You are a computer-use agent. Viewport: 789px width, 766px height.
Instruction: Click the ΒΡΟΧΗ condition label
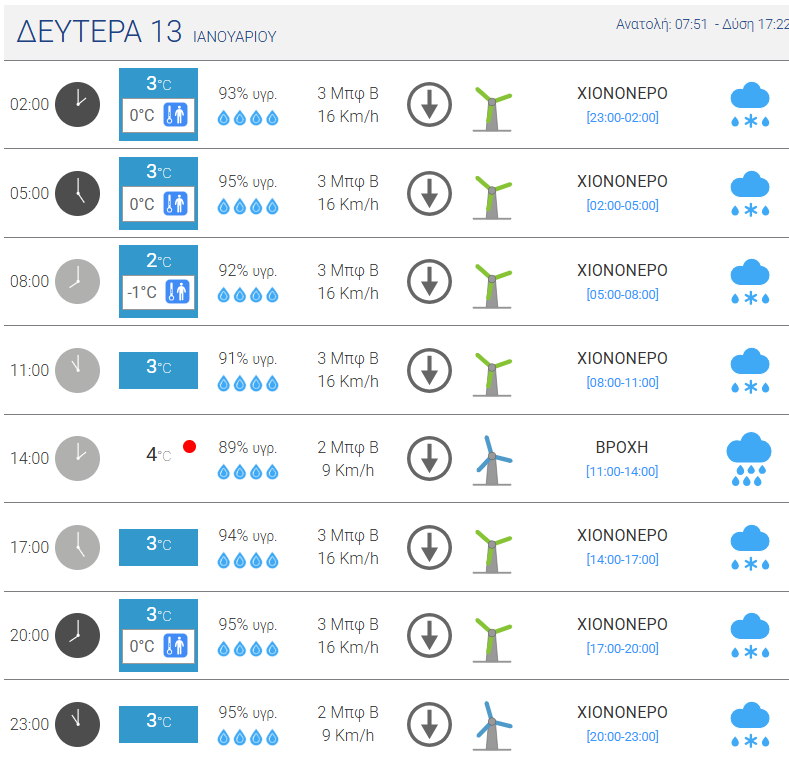pos(622,447)
